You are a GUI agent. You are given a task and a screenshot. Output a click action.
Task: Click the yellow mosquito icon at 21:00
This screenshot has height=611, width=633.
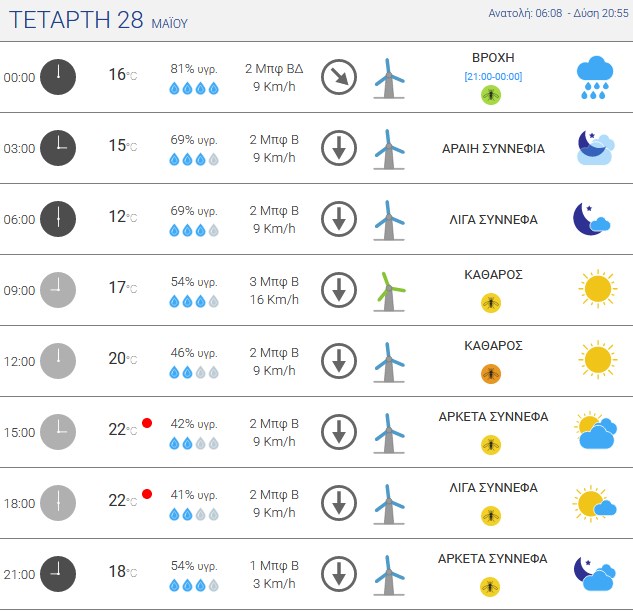(x=490, y=587)
